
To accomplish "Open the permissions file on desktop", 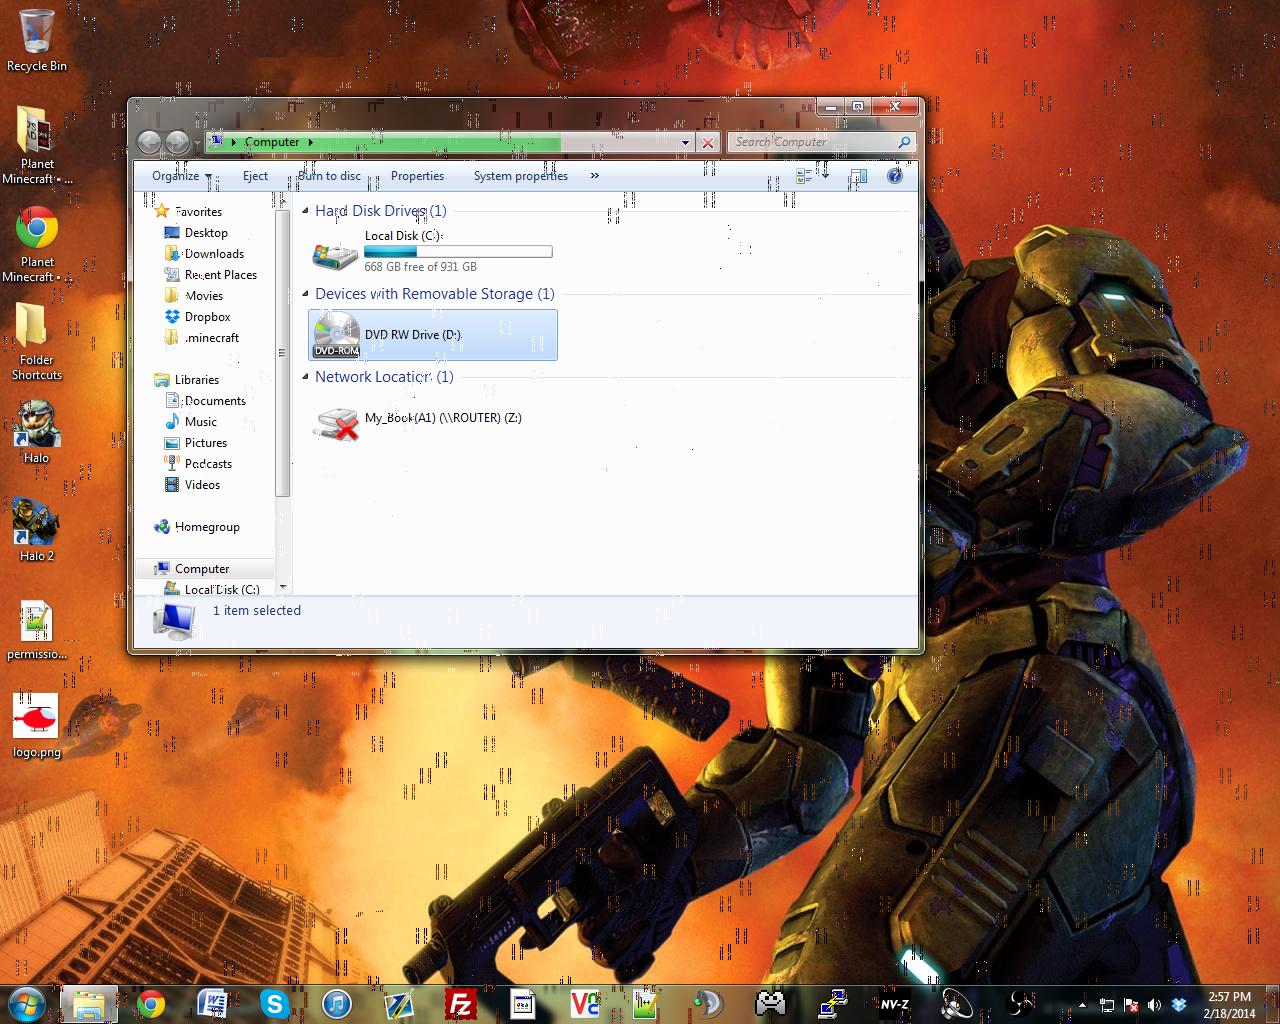I will (x=37, y=630).
